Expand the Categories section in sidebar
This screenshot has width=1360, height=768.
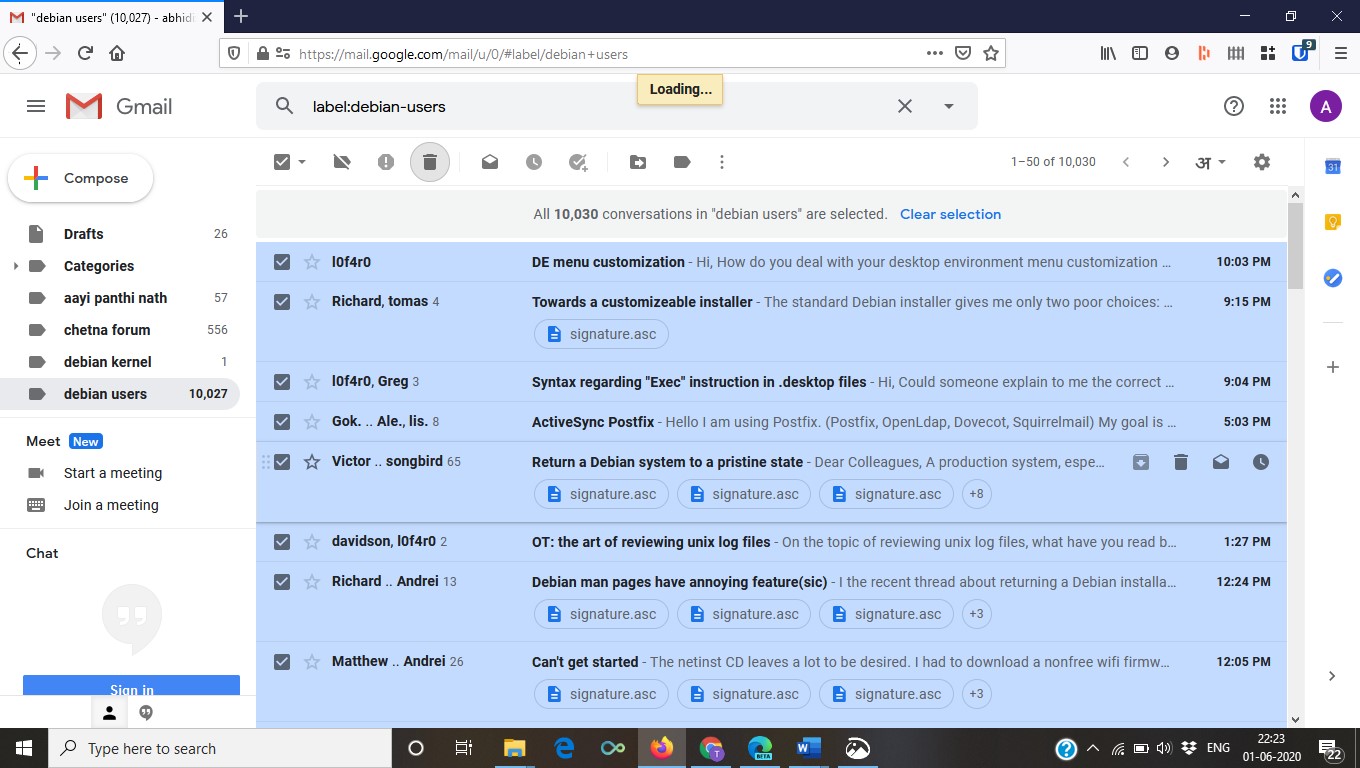[18, 266]
